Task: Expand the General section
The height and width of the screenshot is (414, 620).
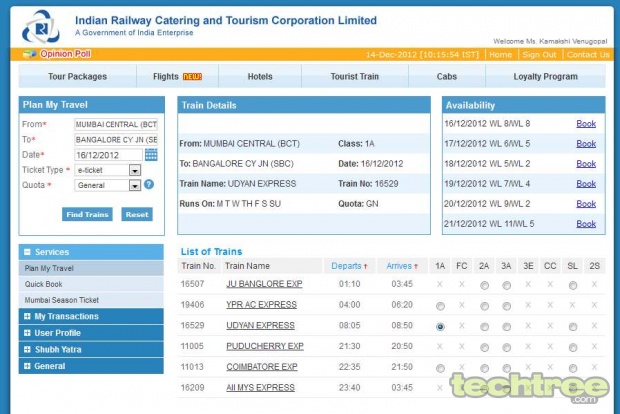Action: [x=91, y=366]
